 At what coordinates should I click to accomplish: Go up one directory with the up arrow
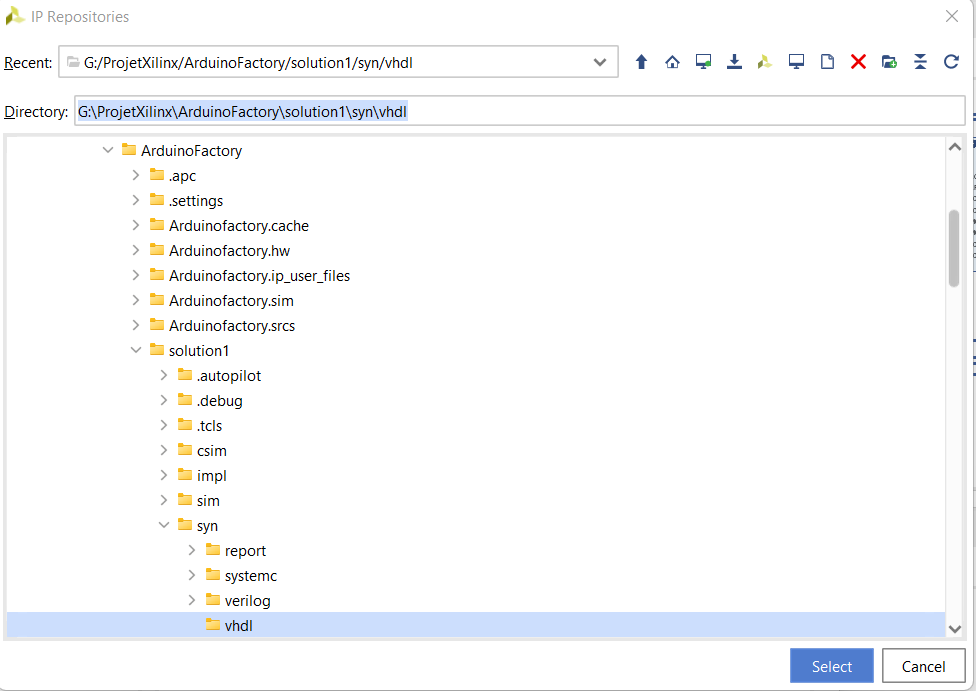coord(642,62)
